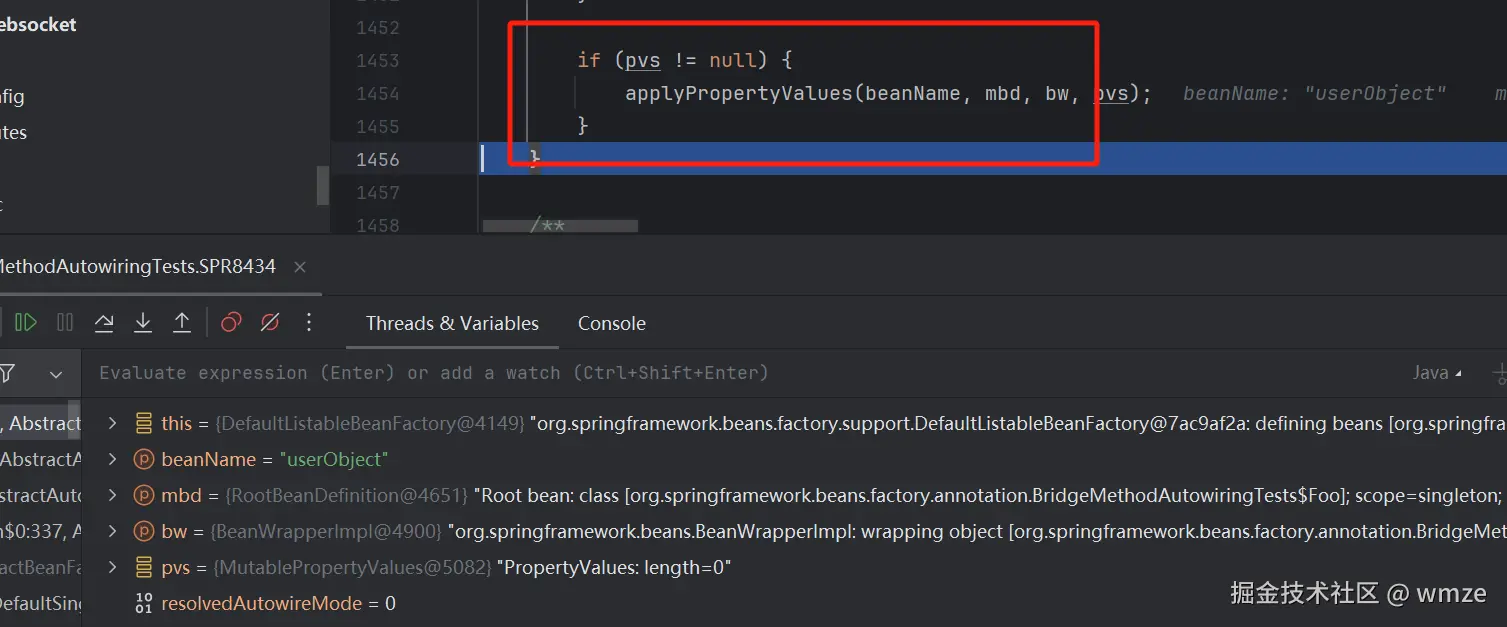Click the gutter at line 1453
This screenshot has height=627, width=1507.
point(378,60)
